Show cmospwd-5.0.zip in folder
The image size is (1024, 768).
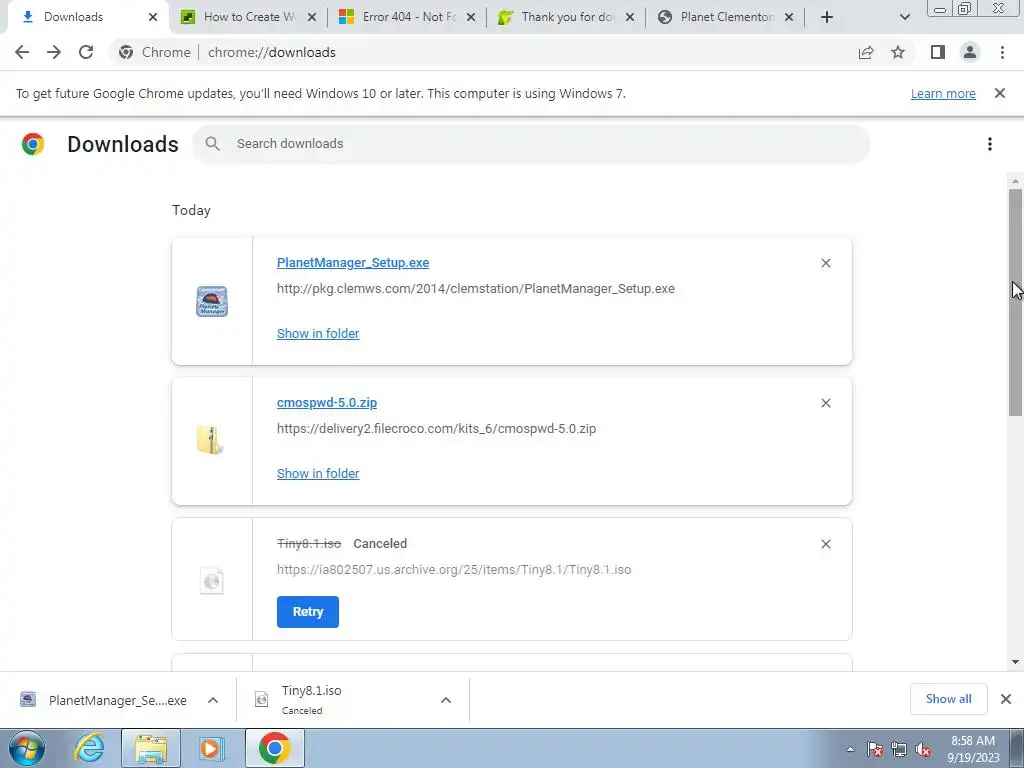click(318, 473)
